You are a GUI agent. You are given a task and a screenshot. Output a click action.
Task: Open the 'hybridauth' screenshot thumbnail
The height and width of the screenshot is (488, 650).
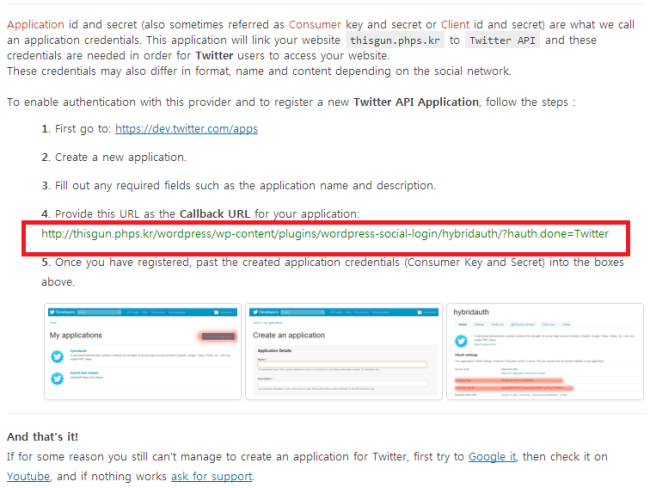(x=545, y=352)
